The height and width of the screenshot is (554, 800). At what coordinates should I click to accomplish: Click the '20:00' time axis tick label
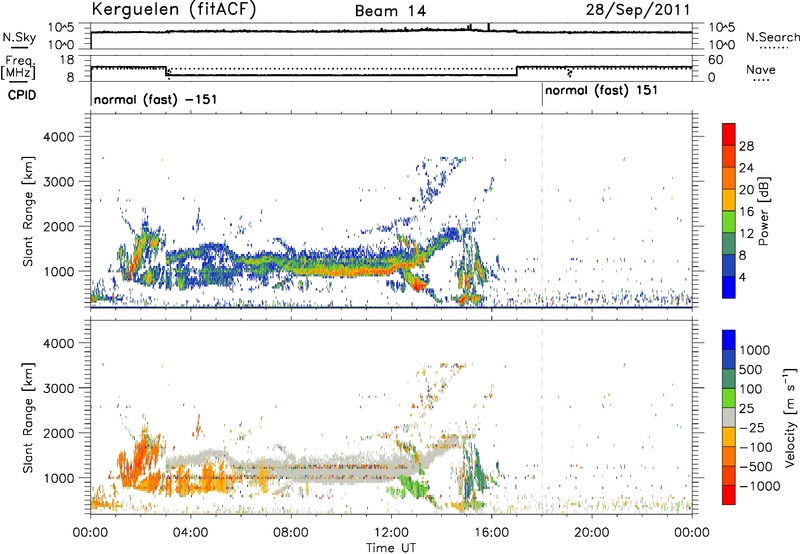pyautogui.click(x=592, y=533)
